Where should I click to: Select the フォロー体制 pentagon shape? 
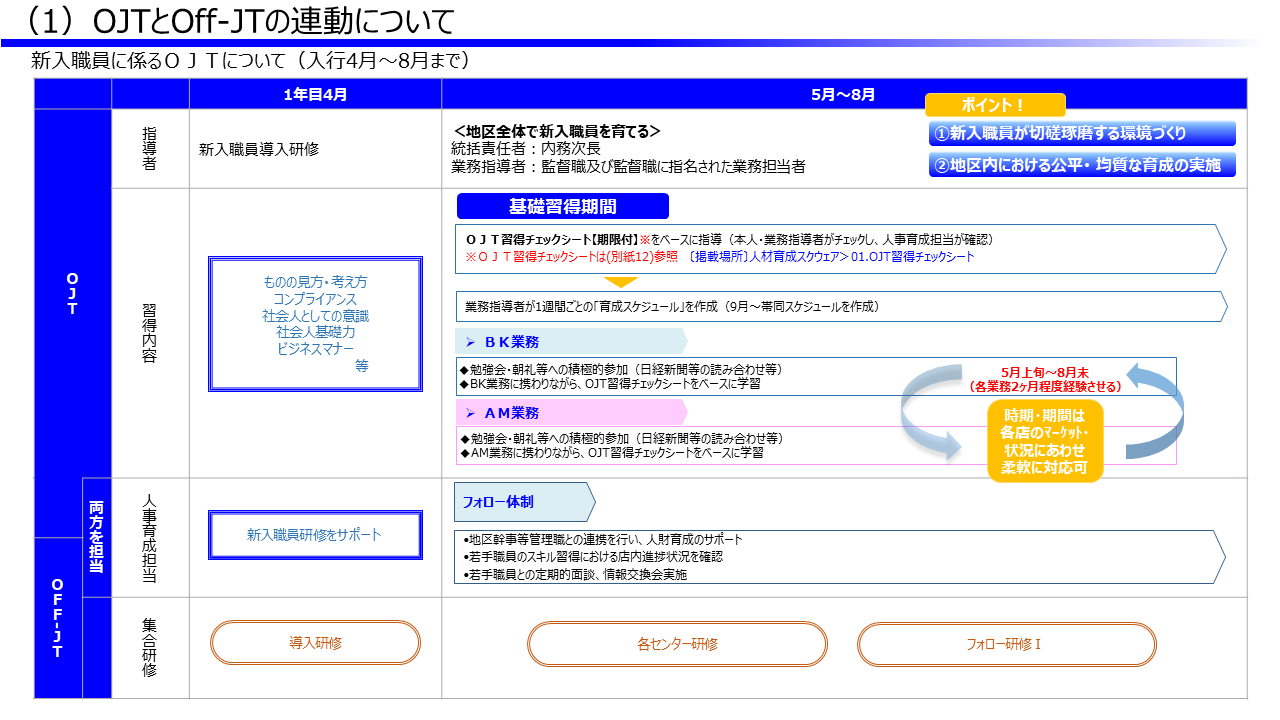pyautogui.click(x=523, y=502)
